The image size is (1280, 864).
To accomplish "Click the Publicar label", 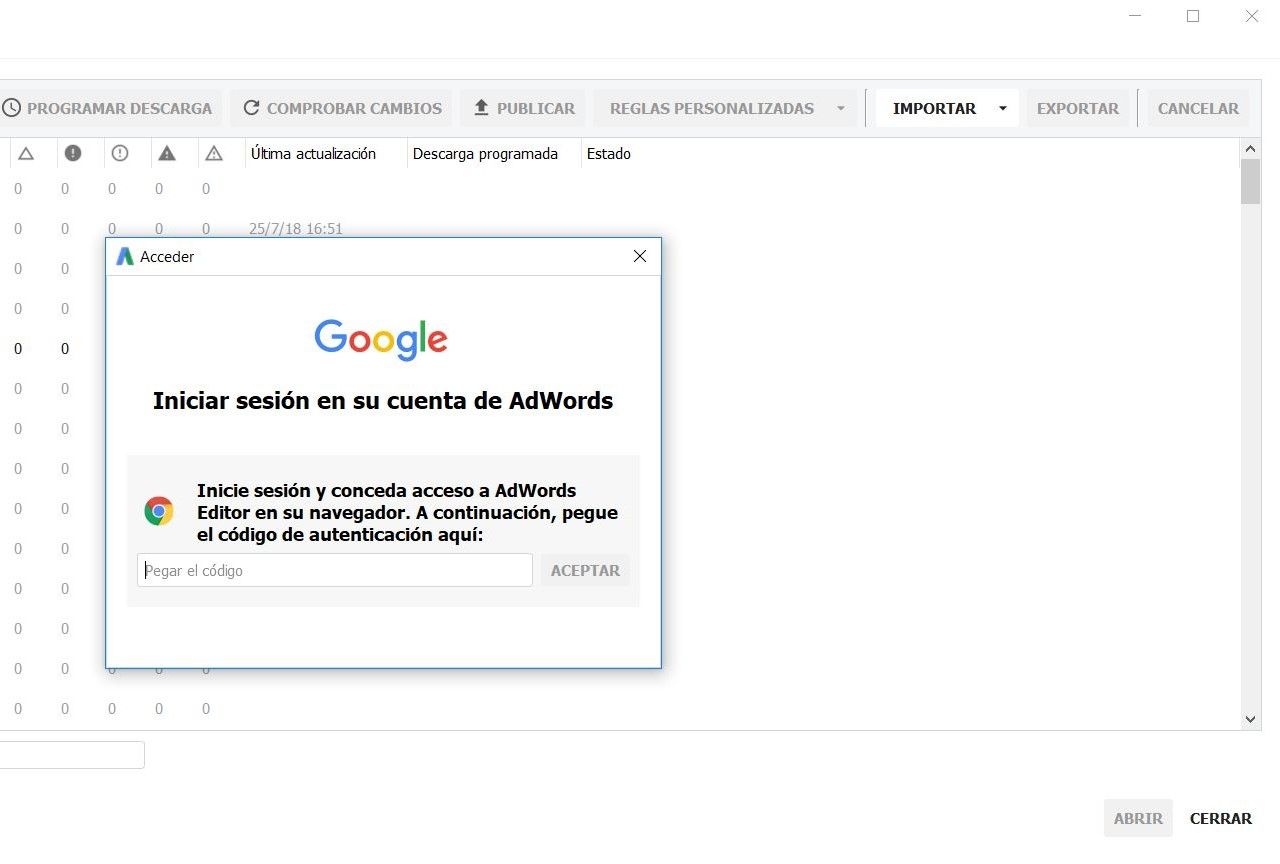I will pyautogui.click(x=536, y=108).
